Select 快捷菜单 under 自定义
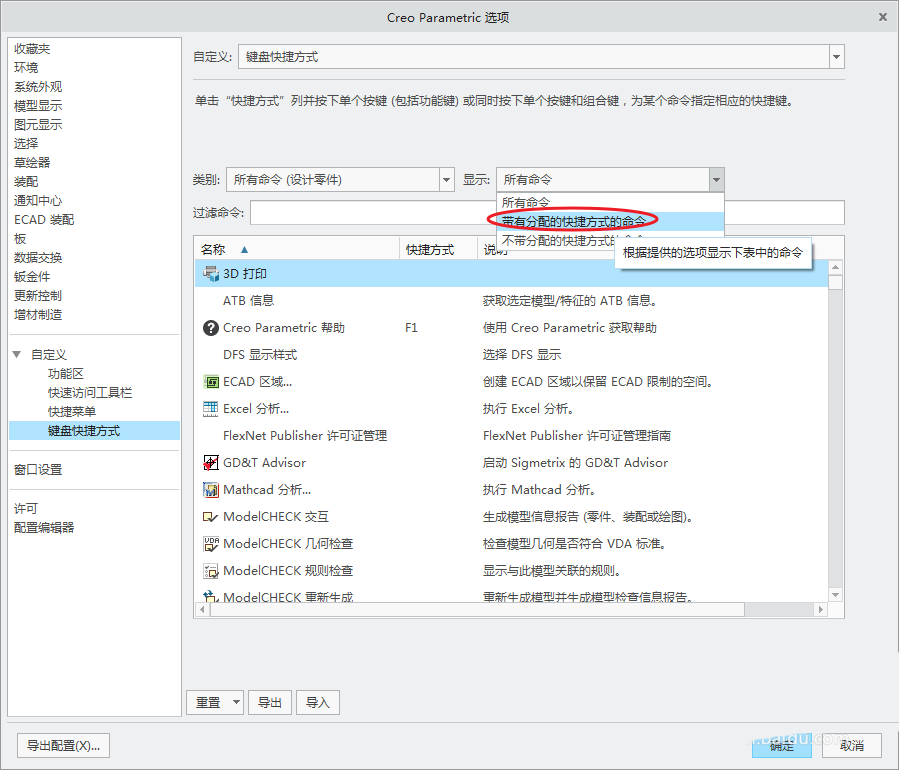Viewport: 899px width, 770px height. point(72,412)
